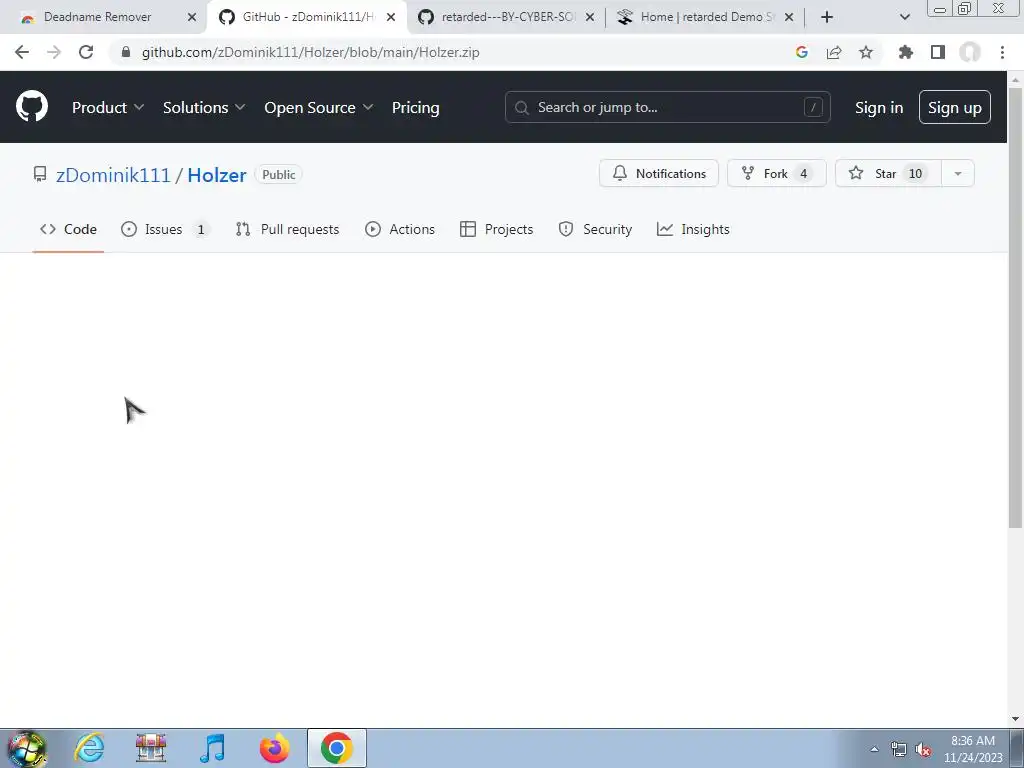The width and height of the screenshot is (1024, 768).
Task: Click the lock icon in the address bar
Action: [126, 52]
